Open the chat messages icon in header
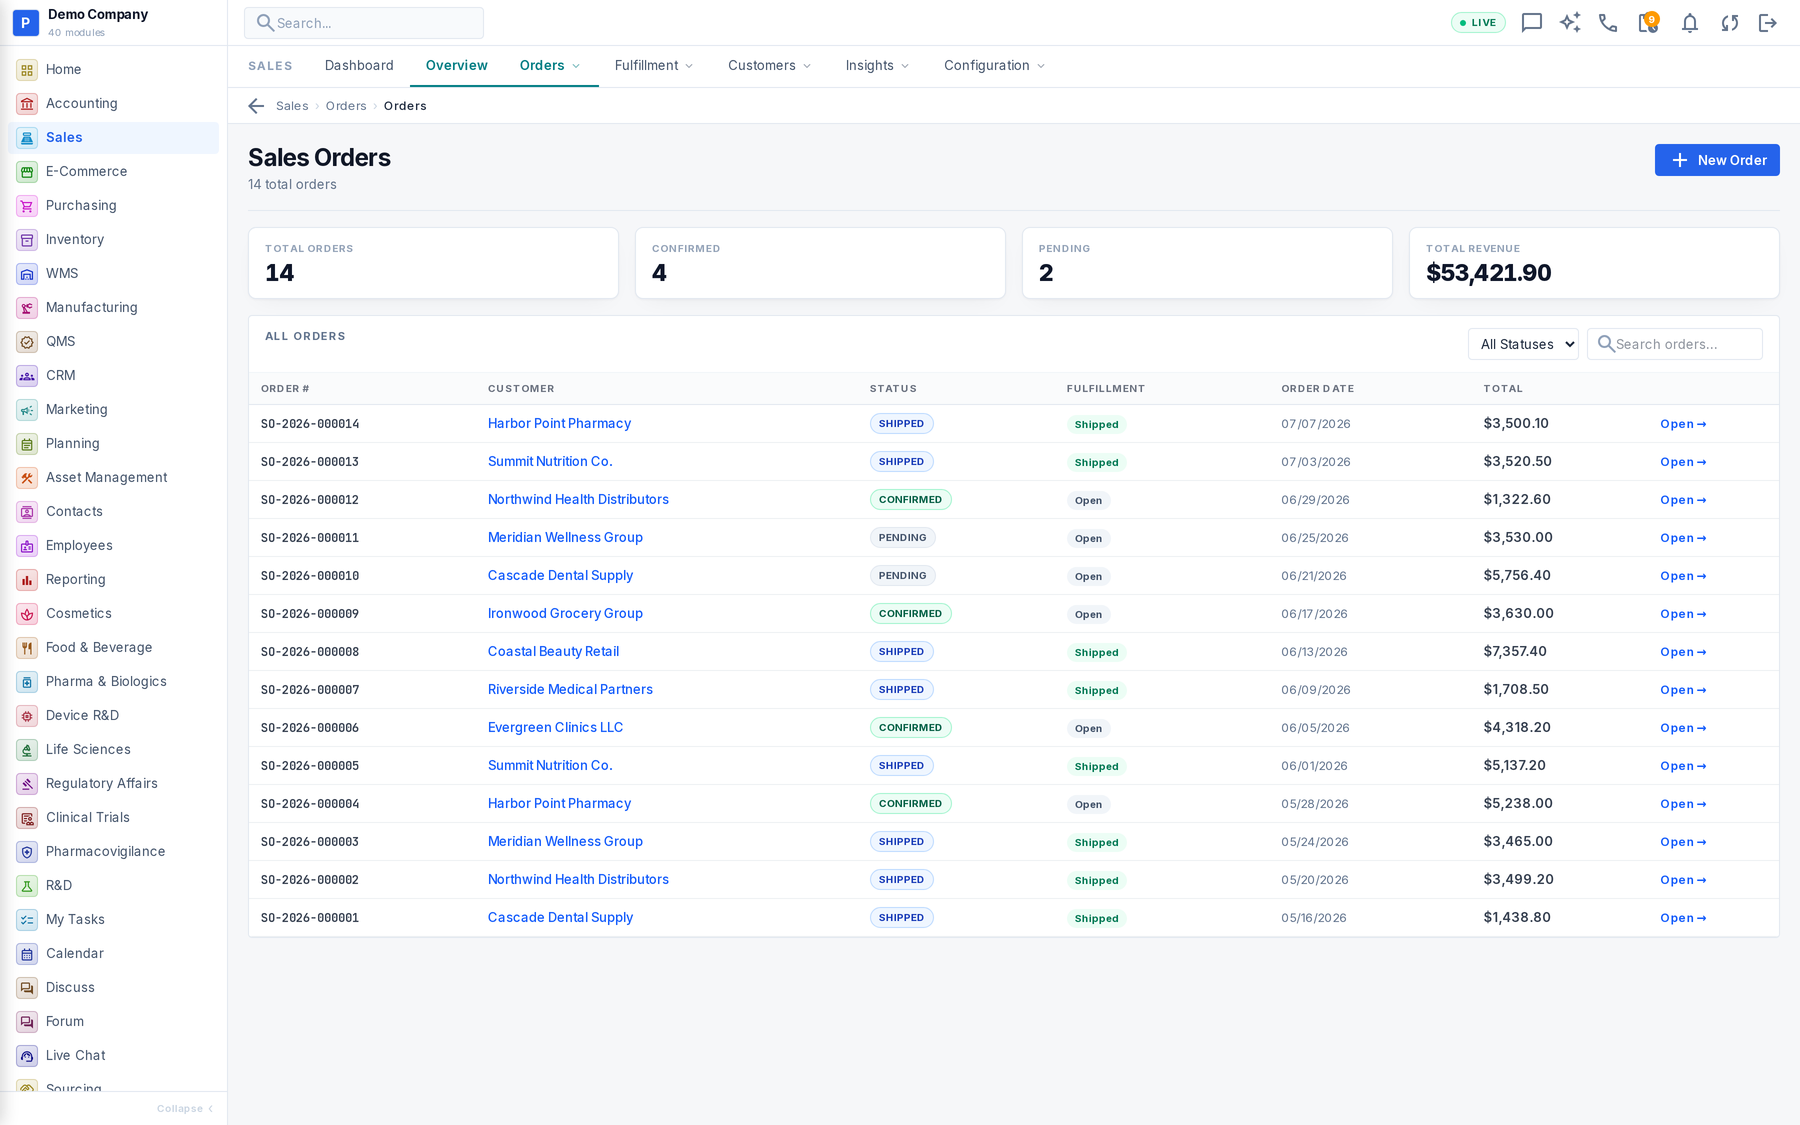 [1531, 23]
